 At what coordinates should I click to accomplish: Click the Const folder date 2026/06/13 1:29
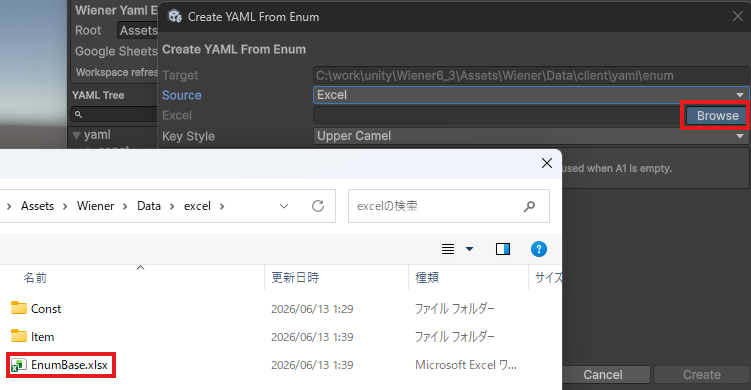[x=312, y=309]
